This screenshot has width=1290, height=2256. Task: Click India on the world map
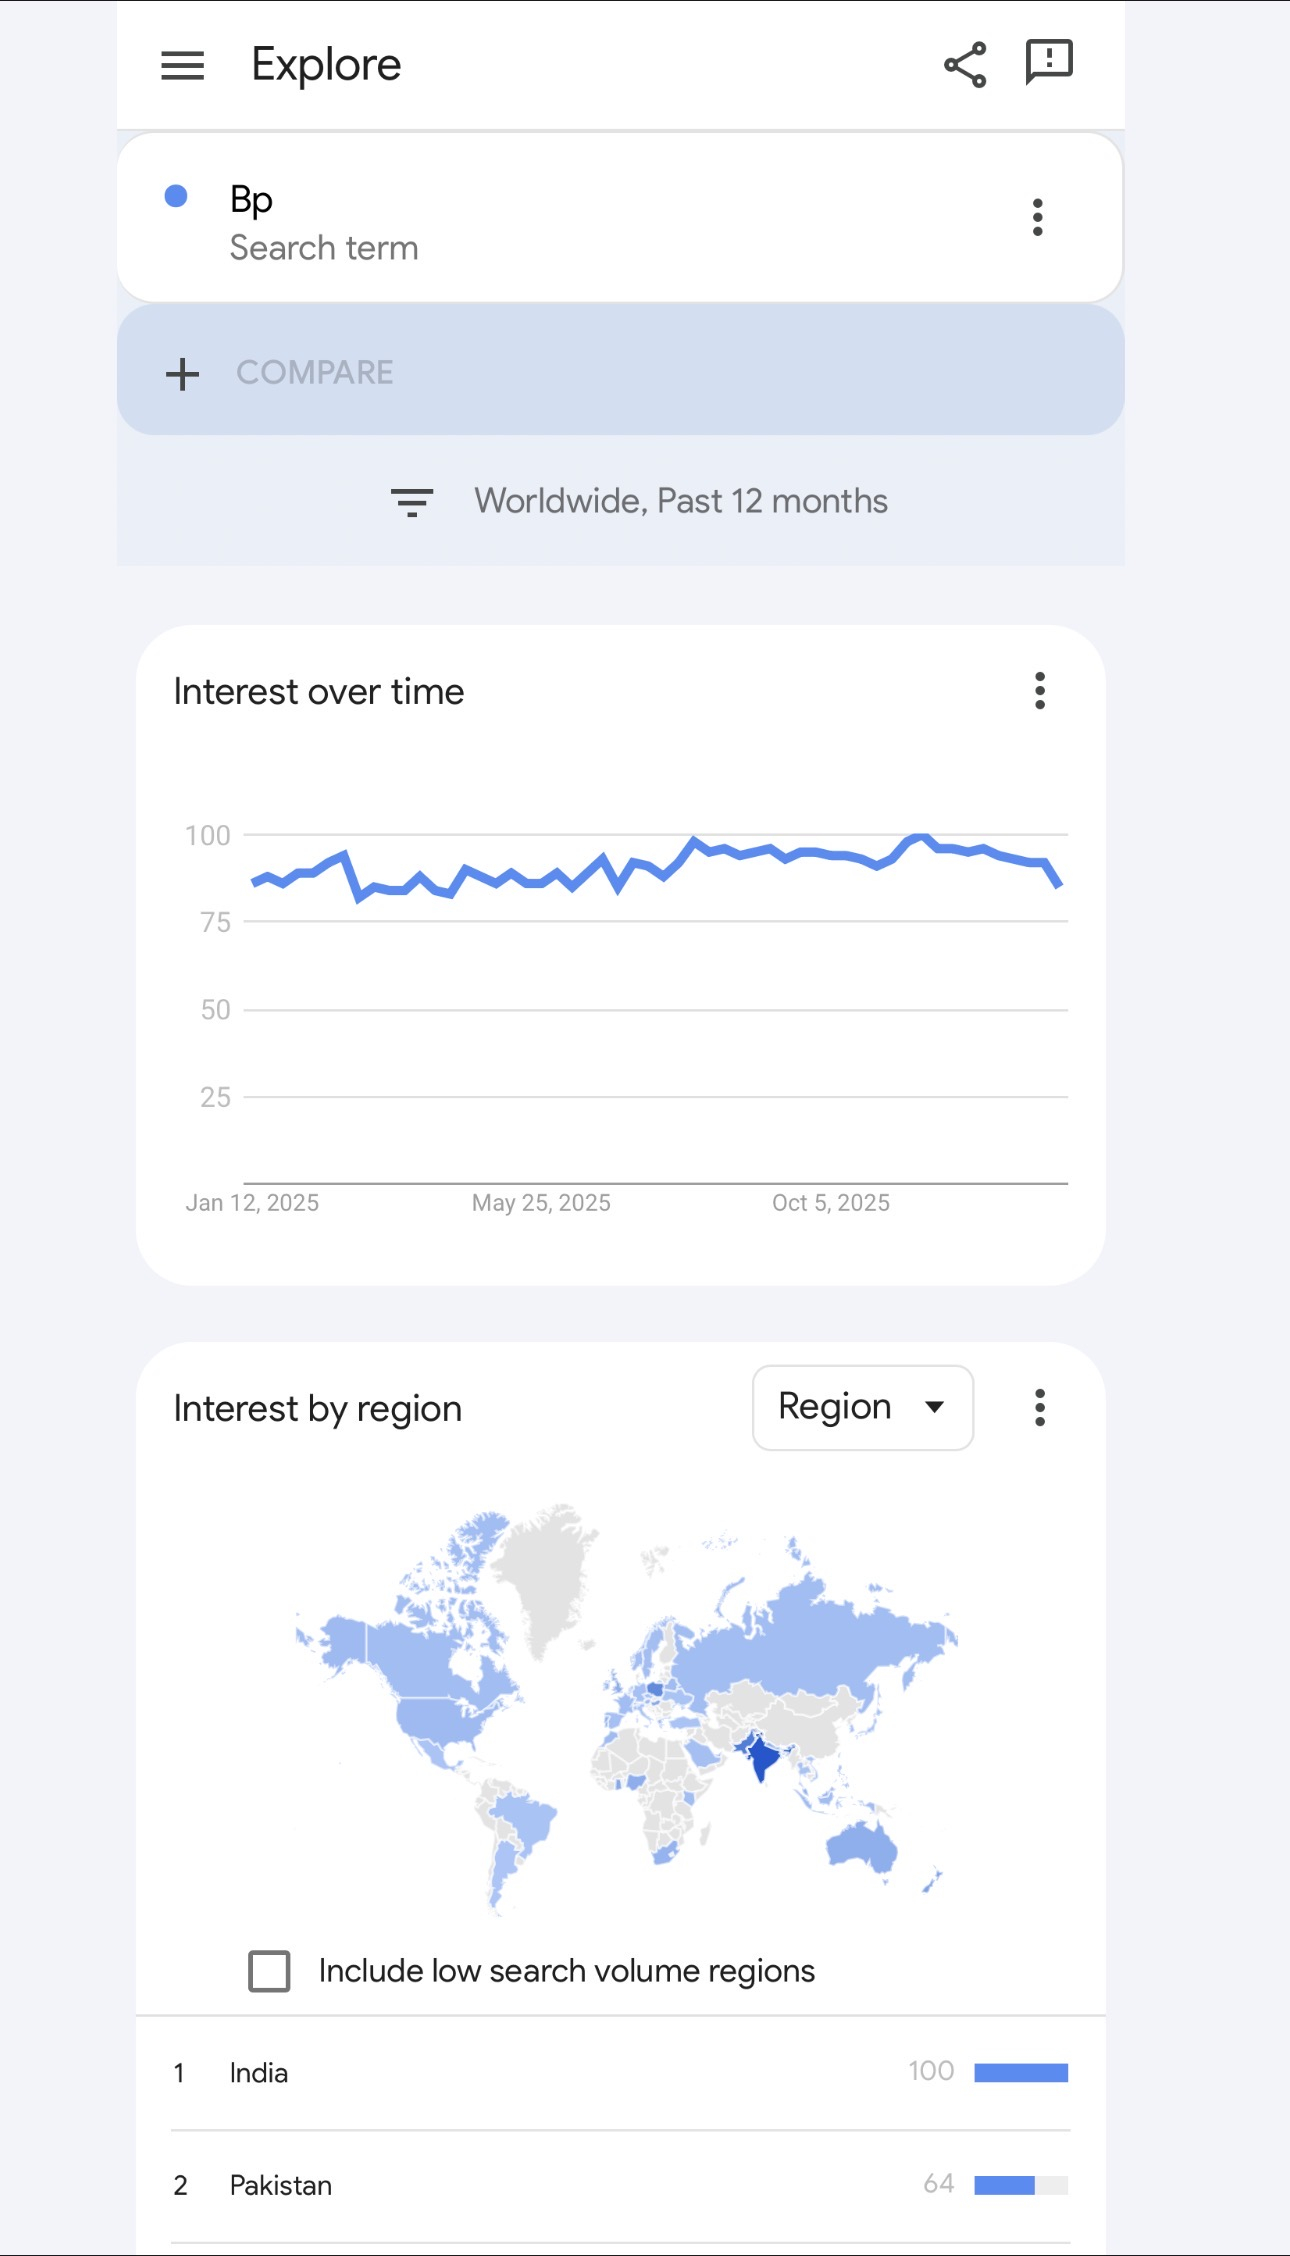[762, 1756]
